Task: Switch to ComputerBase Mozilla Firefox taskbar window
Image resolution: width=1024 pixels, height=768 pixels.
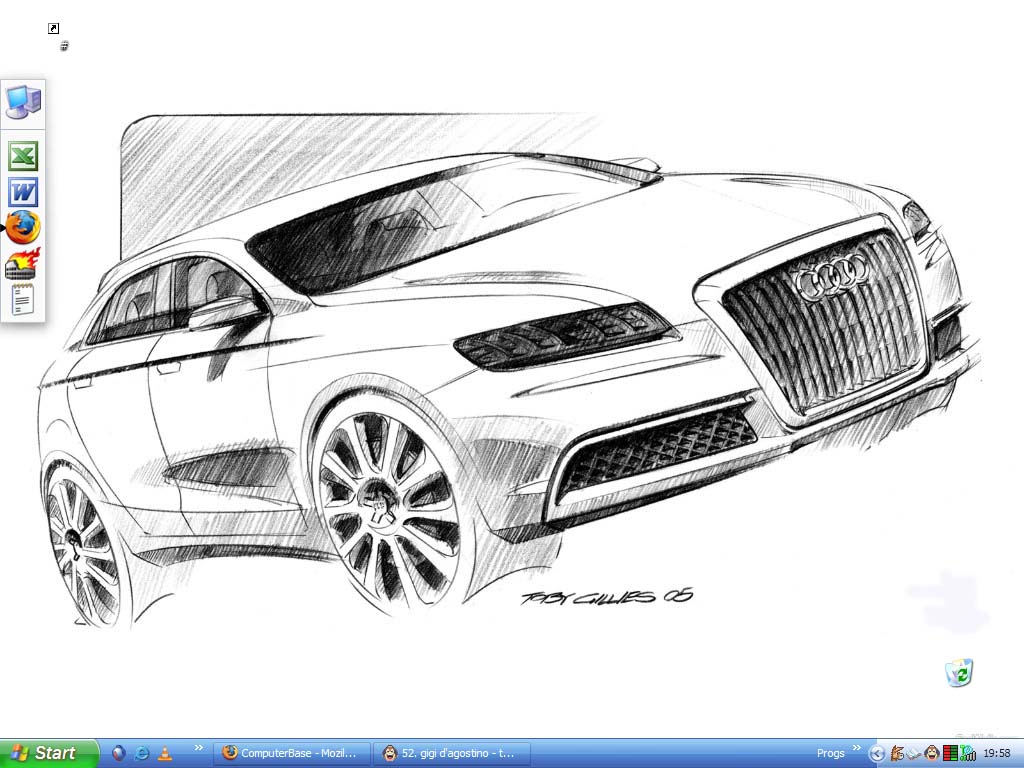Action: [292, 753]
